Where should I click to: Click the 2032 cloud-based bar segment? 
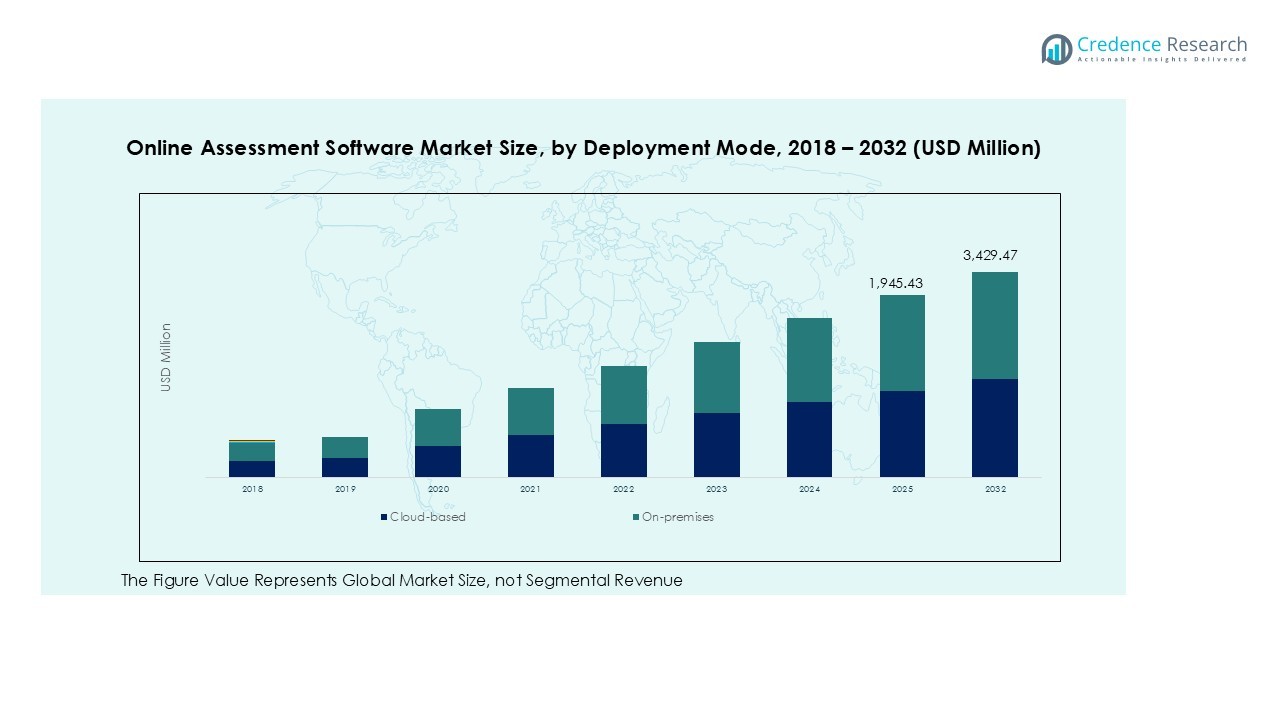pos(995,427)
